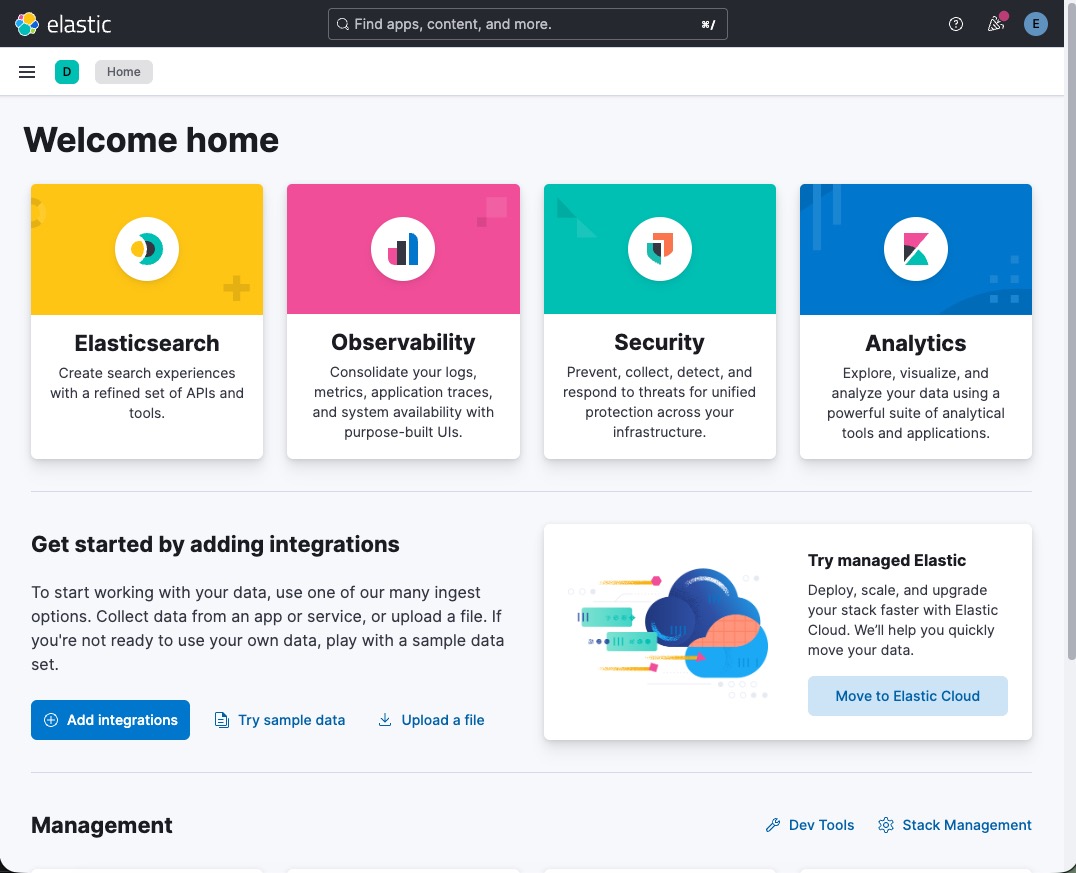This screenshot has width=1076, height=873.
Task: Click the keyboard shortcut hint in search
Action: click(x=707, y=25)
